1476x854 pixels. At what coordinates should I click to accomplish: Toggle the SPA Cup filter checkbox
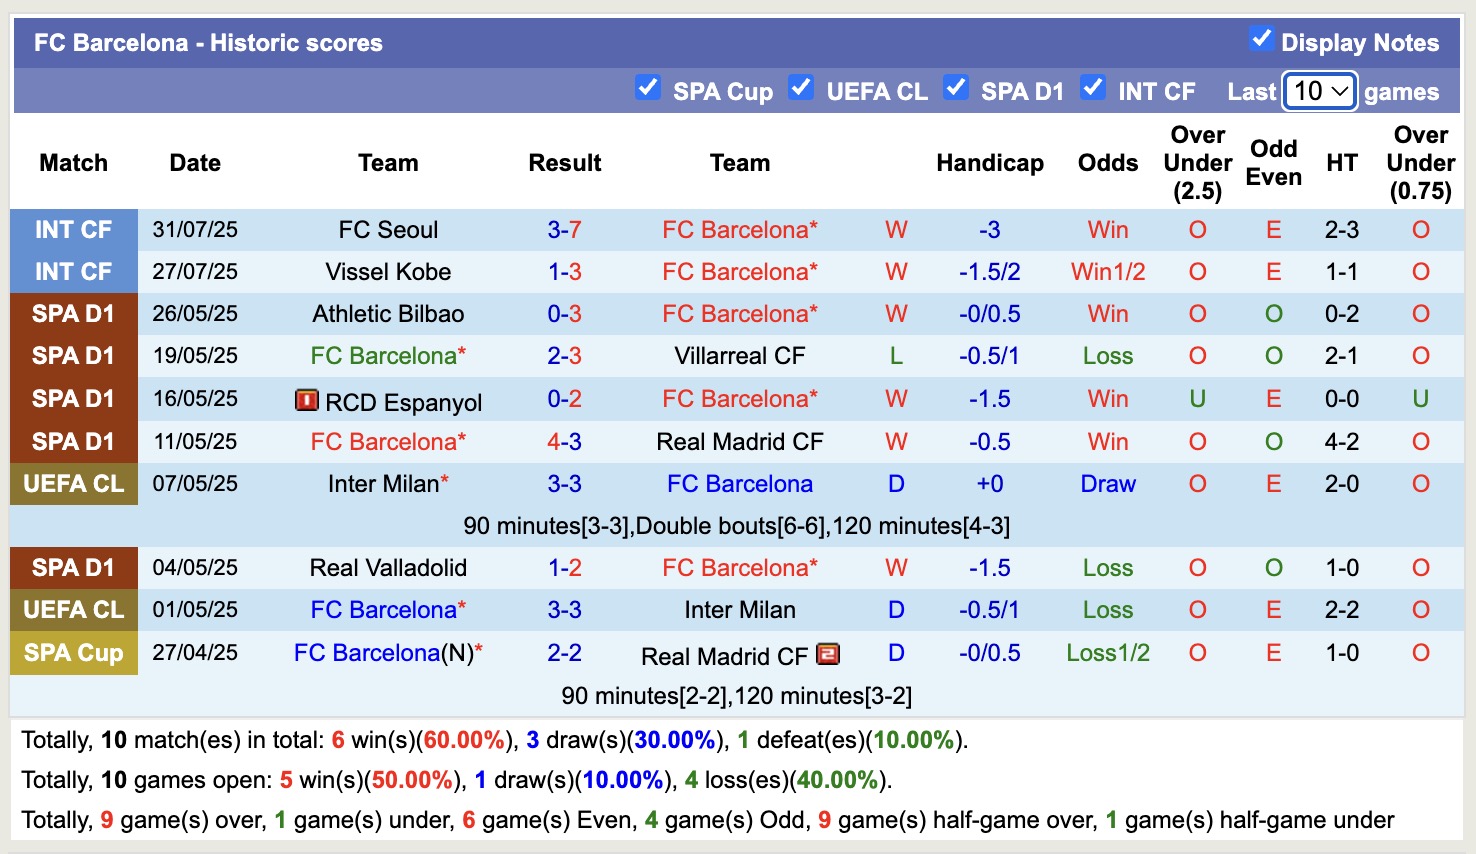[648, 88]
